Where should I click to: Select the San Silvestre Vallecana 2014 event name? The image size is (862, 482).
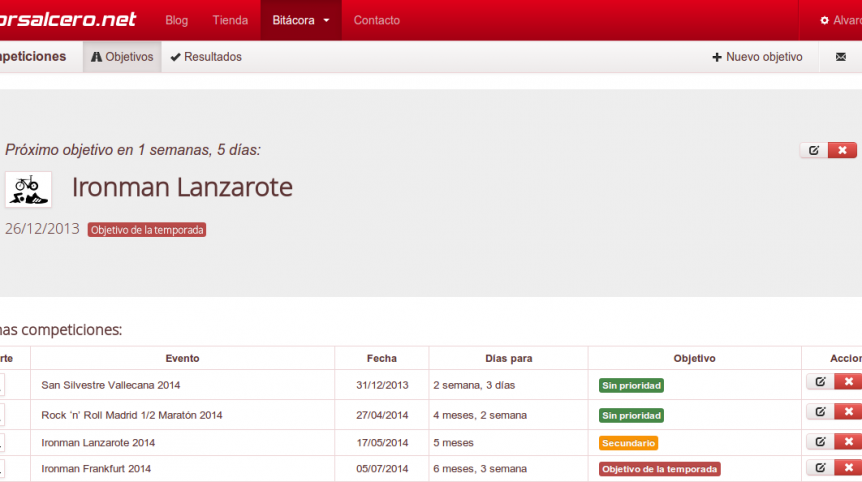click(x=110, y=385)
